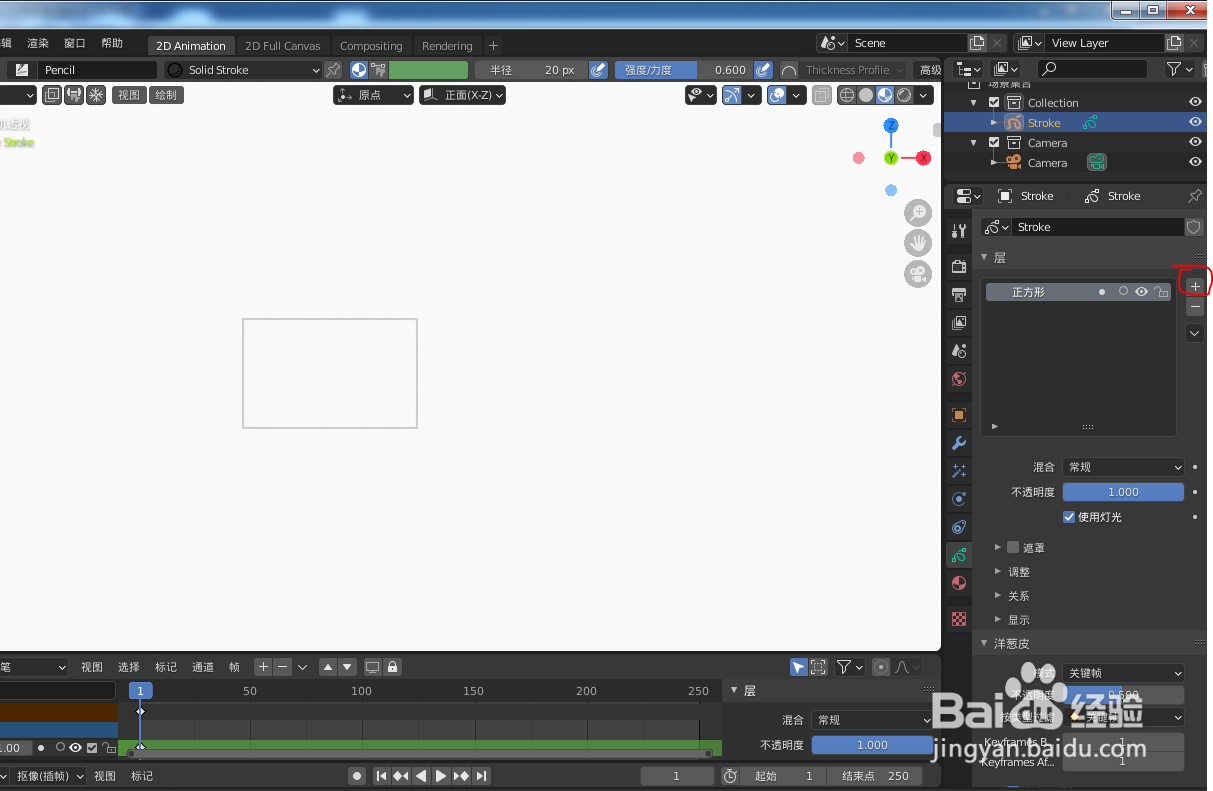This screenshot has width=1213, height=791.
Task: Open the 渲染 menu
Action: (x=38, y=43)
